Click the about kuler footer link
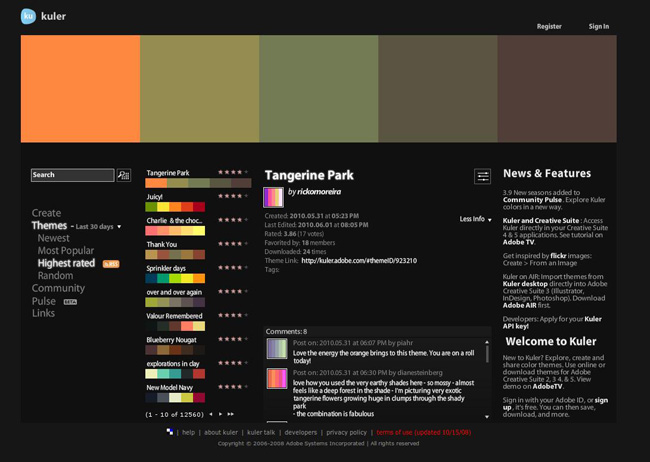 click(x=221, y=432)
